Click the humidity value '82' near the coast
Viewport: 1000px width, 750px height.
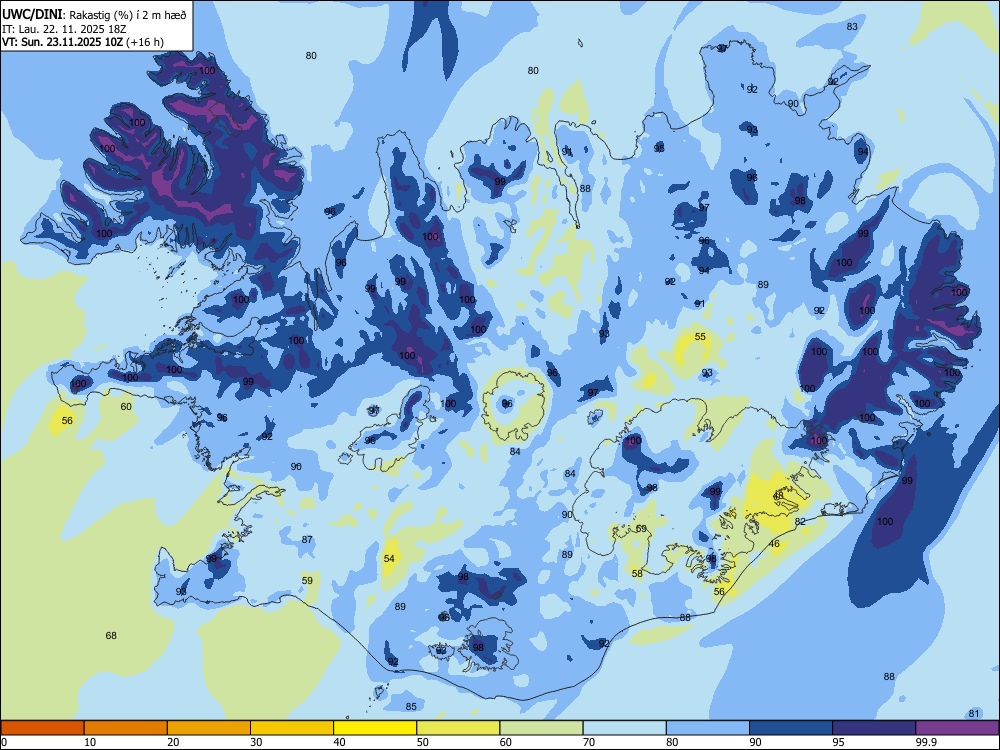click(x=800, y=522)
